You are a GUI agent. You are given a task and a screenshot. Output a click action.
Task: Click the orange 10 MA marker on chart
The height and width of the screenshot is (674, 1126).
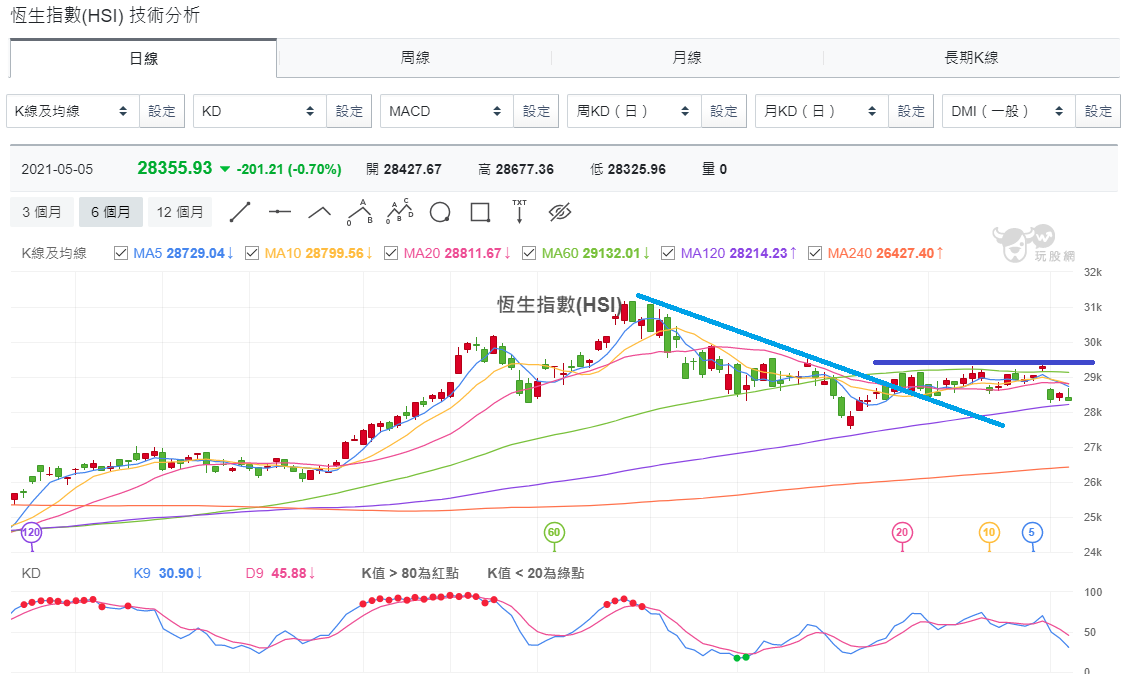click(x=989, y=533)
